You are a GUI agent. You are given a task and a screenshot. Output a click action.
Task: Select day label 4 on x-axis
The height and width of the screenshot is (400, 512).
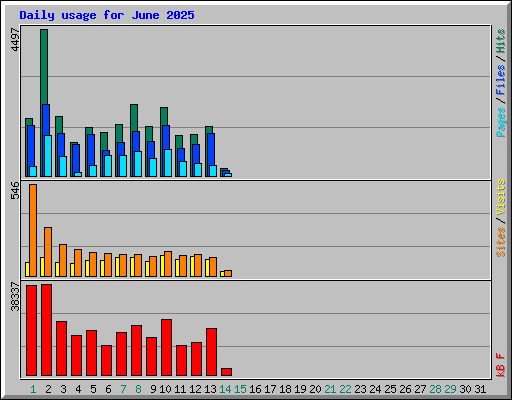click(78, 389)
